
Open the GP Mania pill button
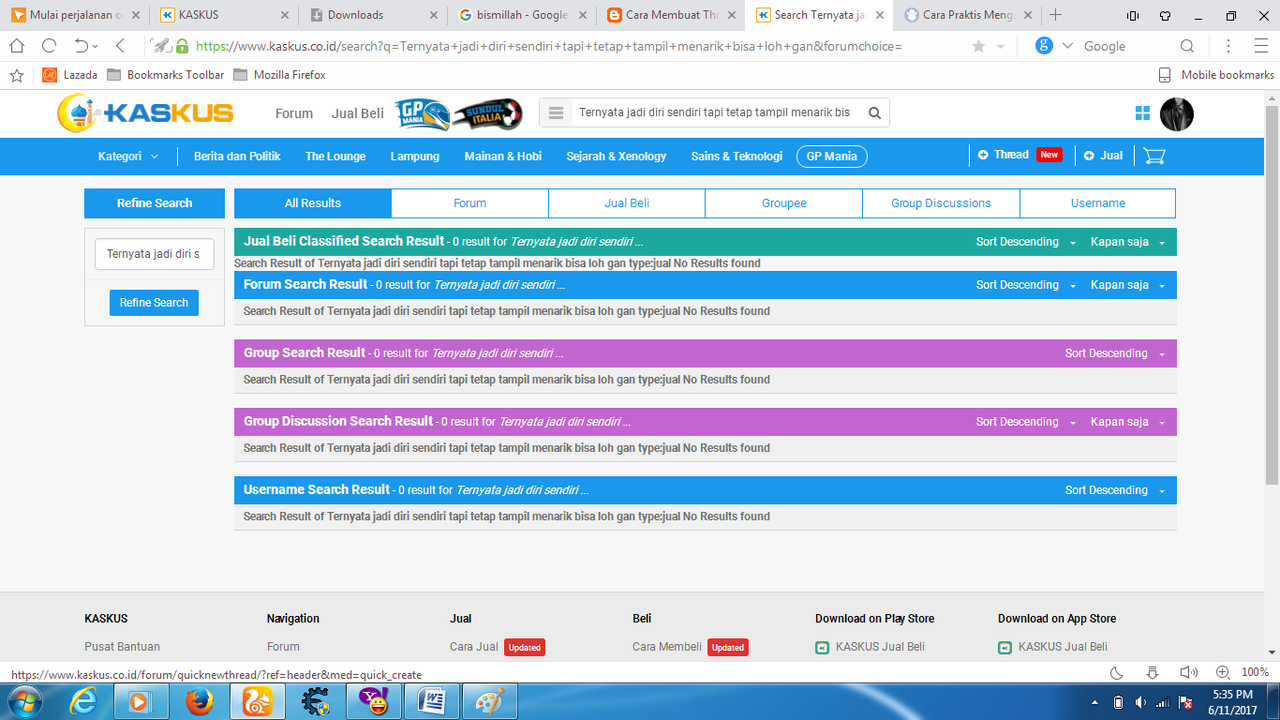point(832,156)
